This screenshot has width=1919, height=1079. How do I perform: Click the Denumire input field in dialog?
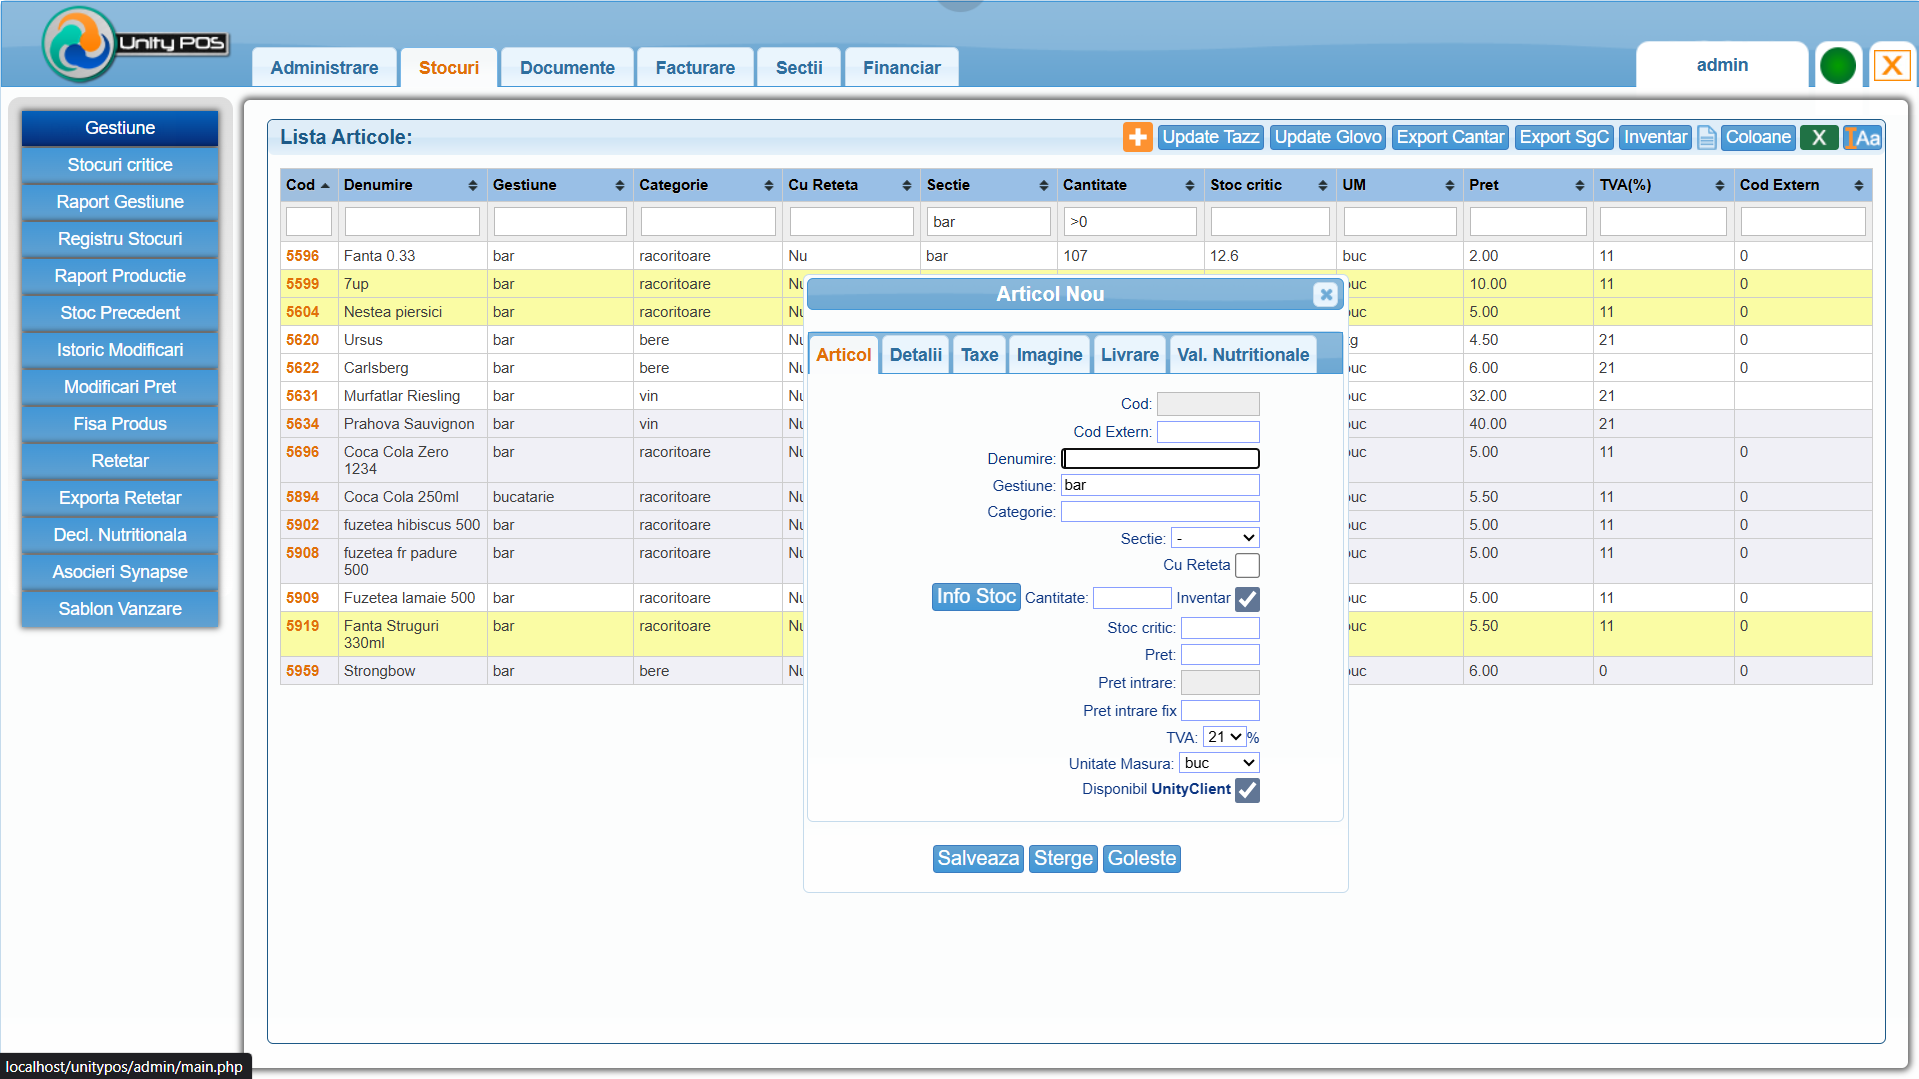pos(1160,458)
